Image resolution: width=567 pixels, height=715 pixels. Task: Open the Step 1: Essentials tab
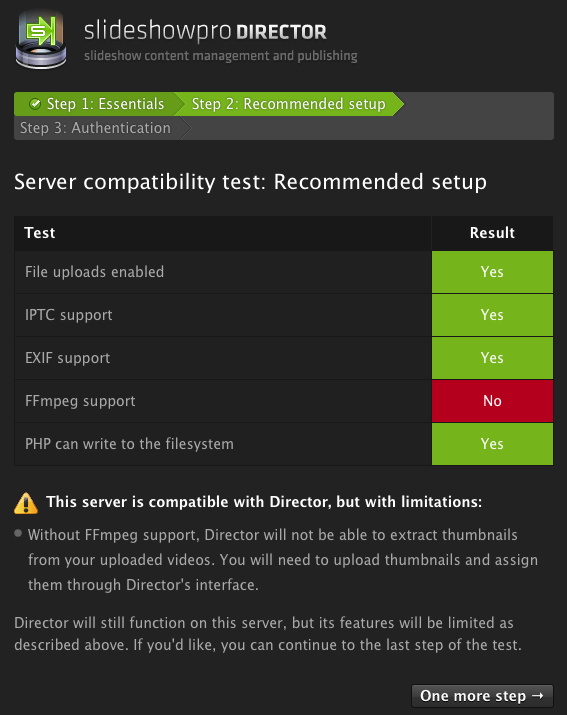[x=95, y=104]
